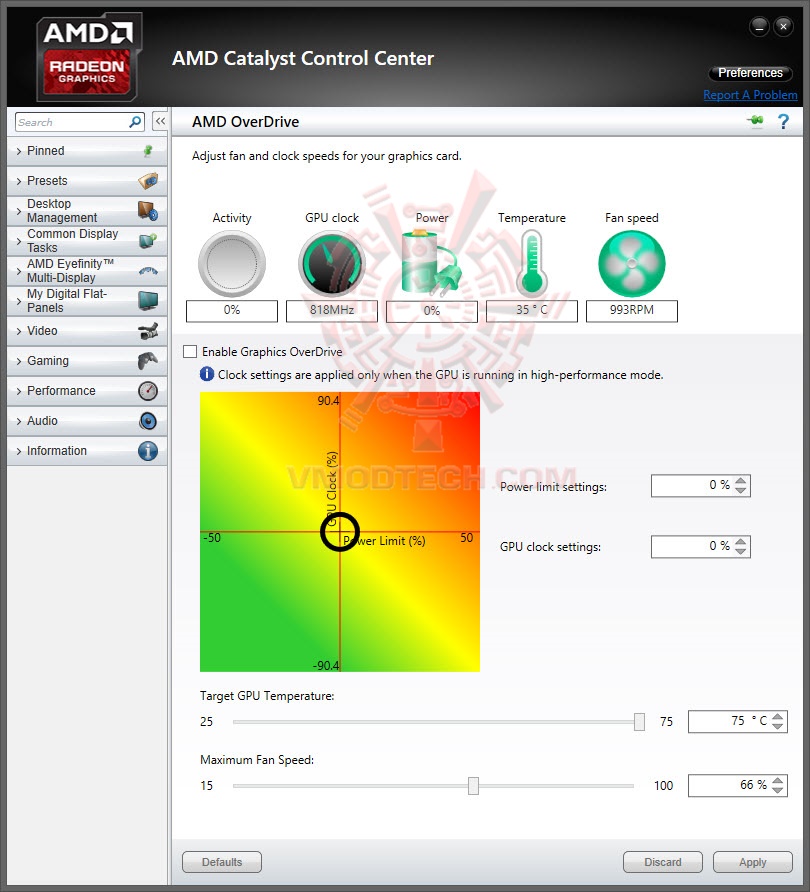Enable Graphics OverDrive checkbox
This screenshot has height=892, width=810.
pyautogui.click(x=190, y=352)
